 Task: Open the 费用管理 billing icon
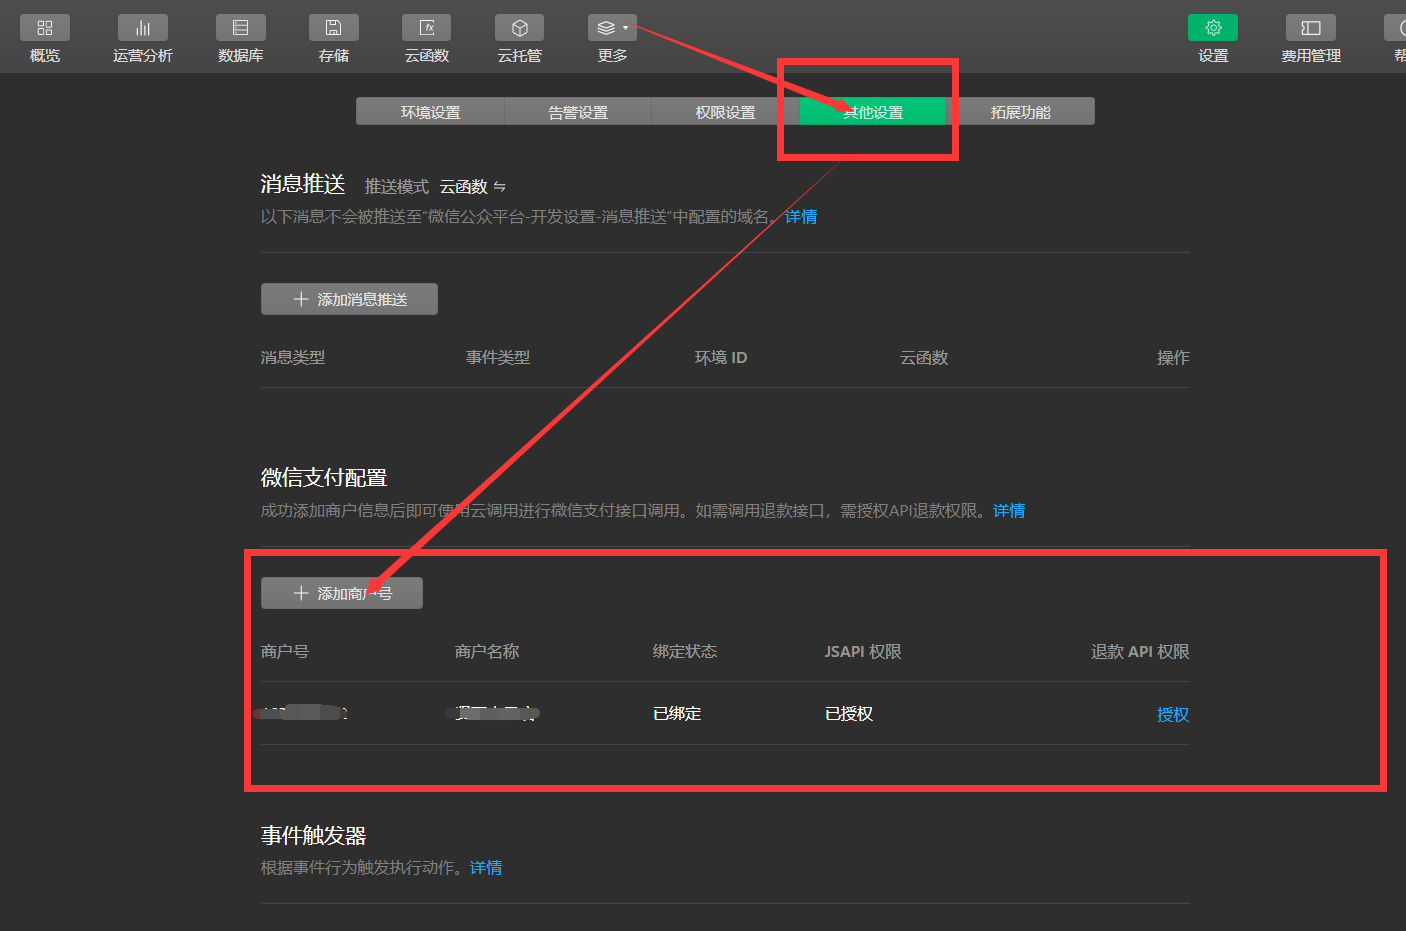click(x=1311, y=28)
